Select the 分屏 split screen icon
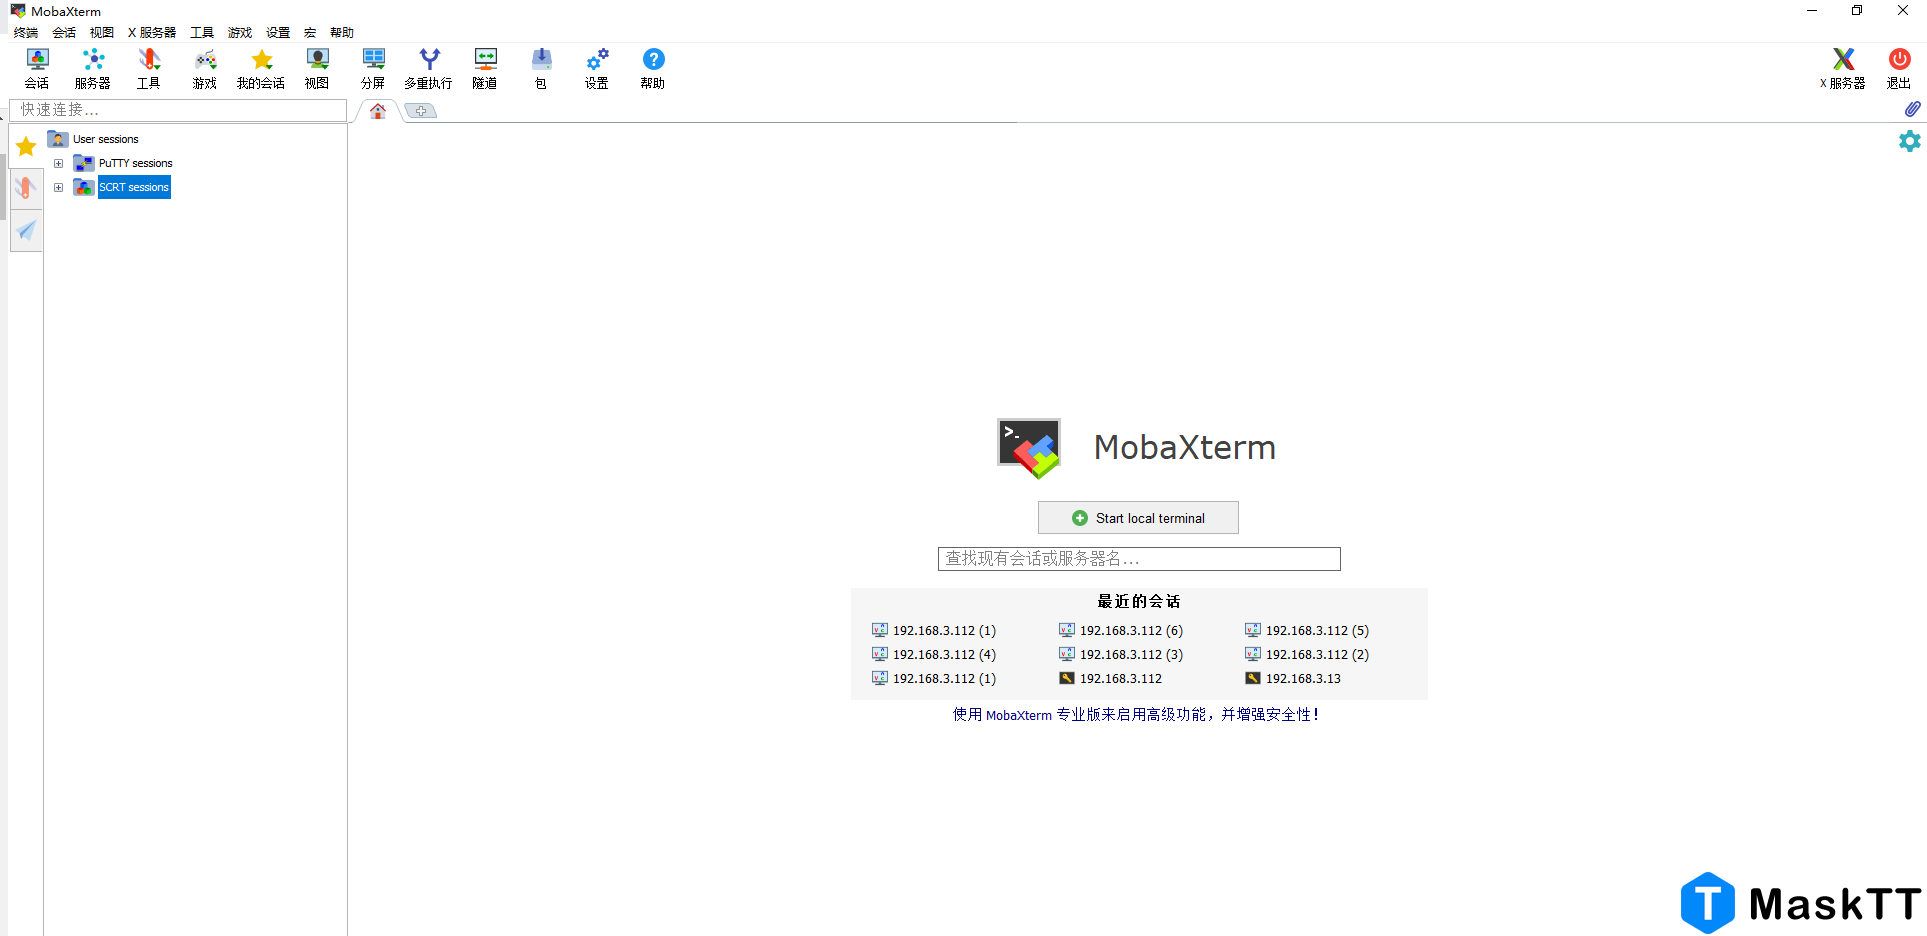This screenshot has height=936, width=1927. (x=373, y=69)
